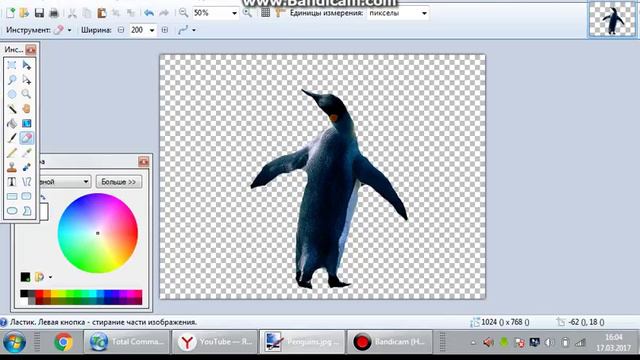640x360 pixels.
Task: Select the Move Selected Pixels tool
Action: point(27,65)
